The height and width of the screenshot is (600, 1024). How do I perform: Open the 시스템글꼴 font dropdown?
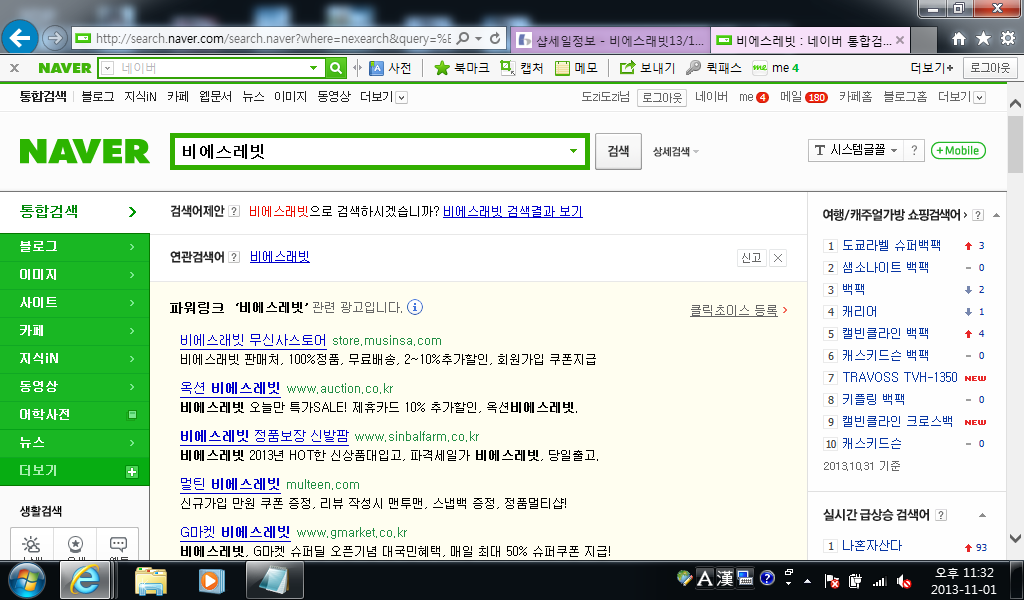tap(857, 150)
